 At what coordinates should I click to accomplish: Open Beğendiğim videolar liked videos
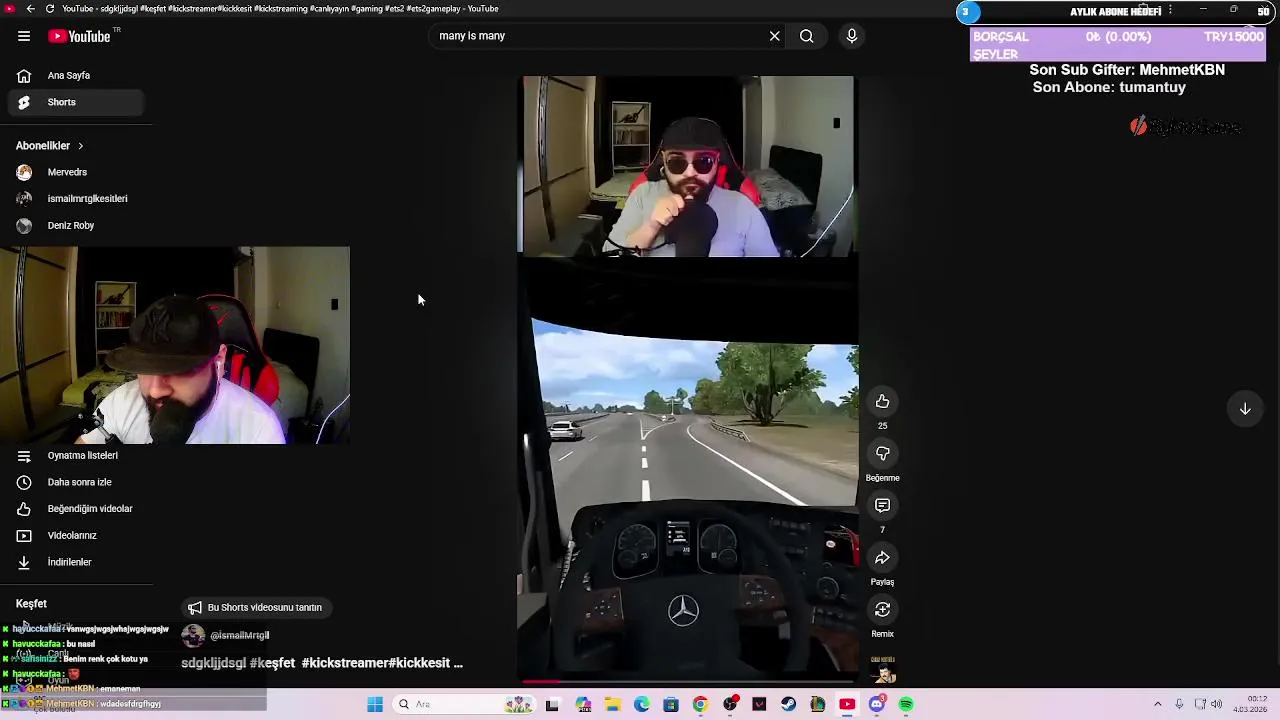76,509
